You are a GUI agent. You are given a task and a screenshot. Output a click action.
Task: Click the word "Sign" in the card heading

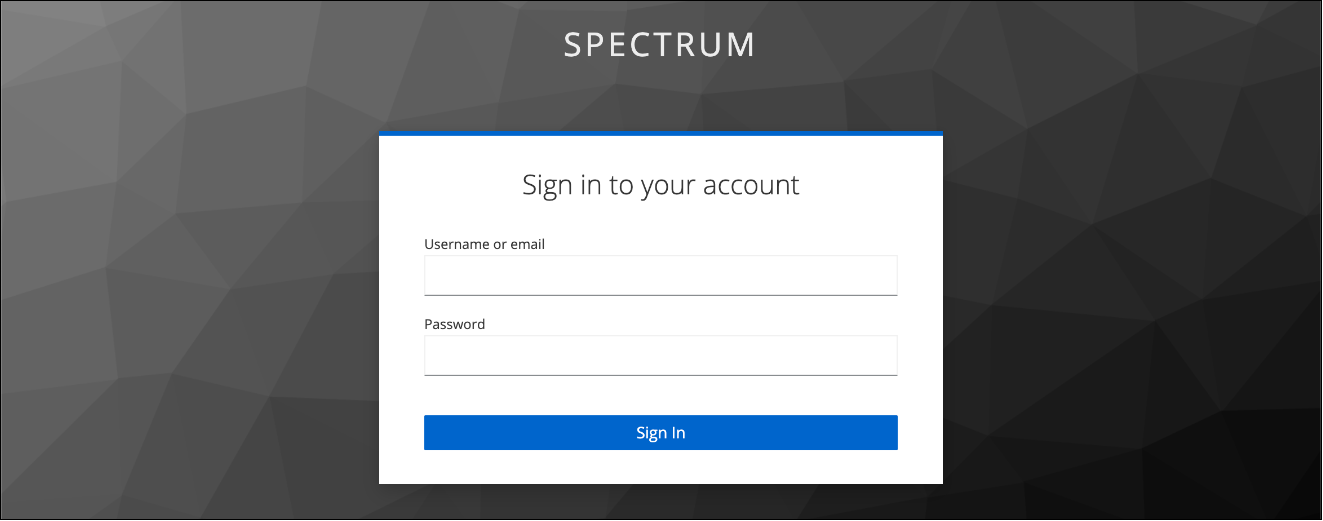(549, 185)
